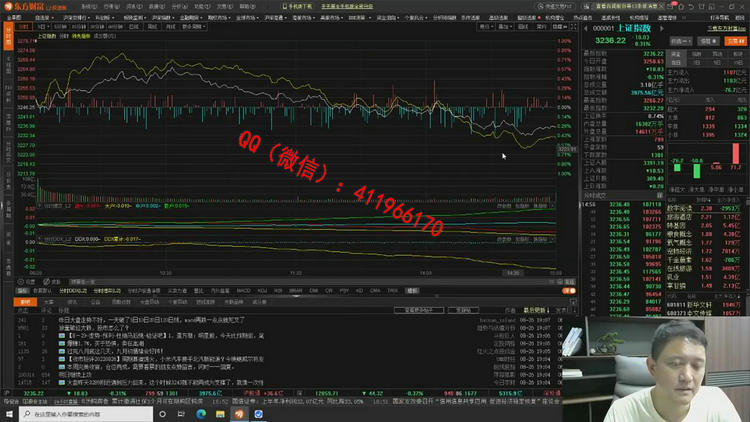Select the DMI indicator
The height and width of the screenshot is (422, 750).
pyautogui.click(x=314, y=291)
